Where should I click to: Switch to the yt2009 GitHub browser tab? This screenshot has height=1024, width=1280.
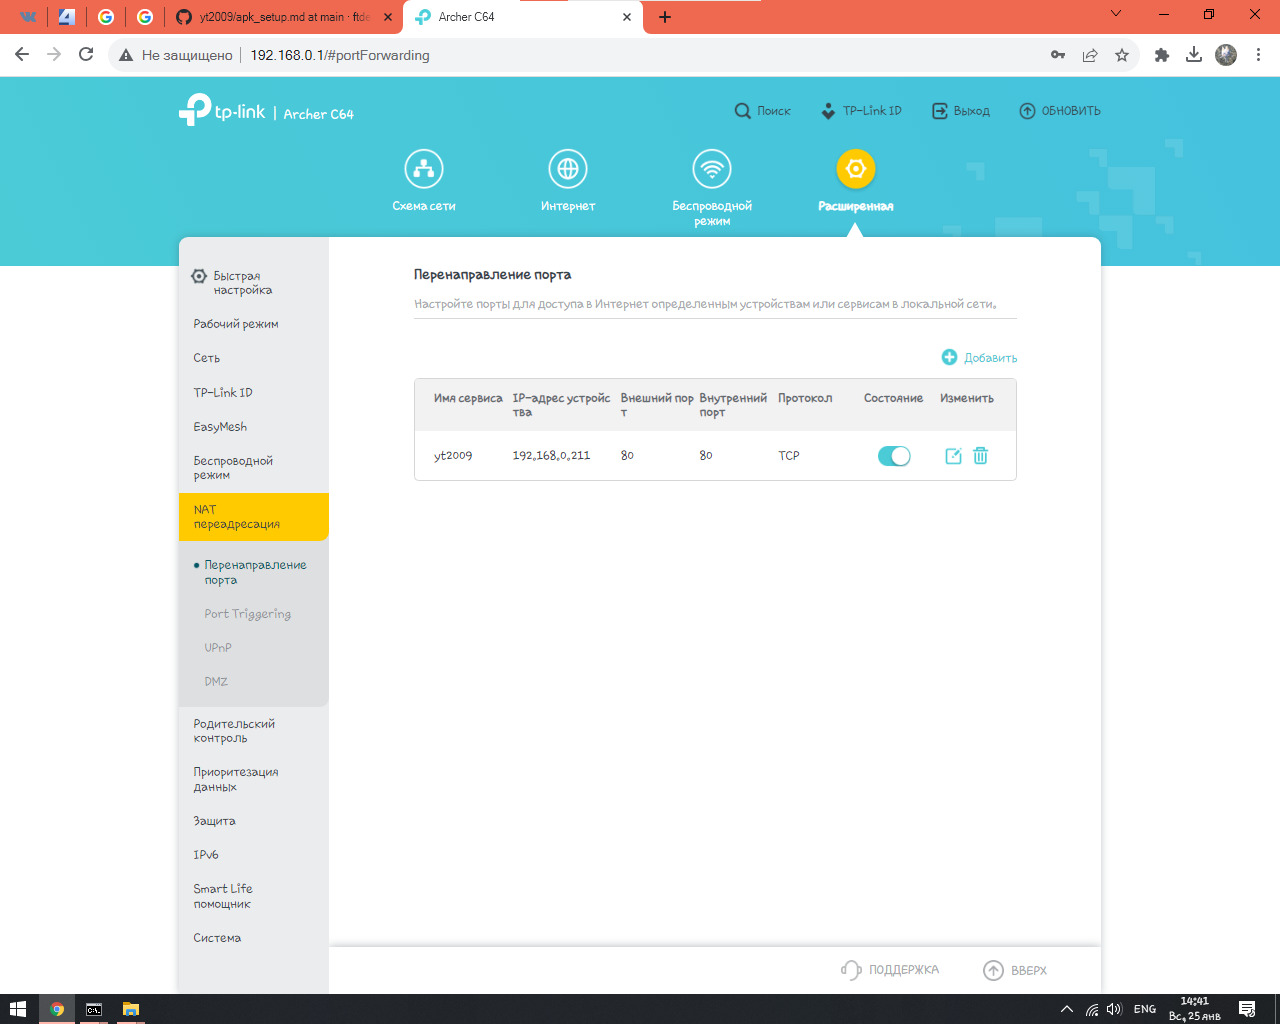[x=284, y=17]
